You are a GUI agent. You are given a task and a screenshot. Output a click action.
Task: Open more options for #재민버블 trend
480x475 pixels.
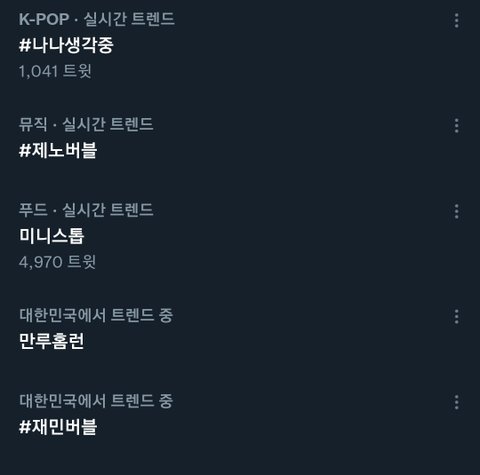456,402
